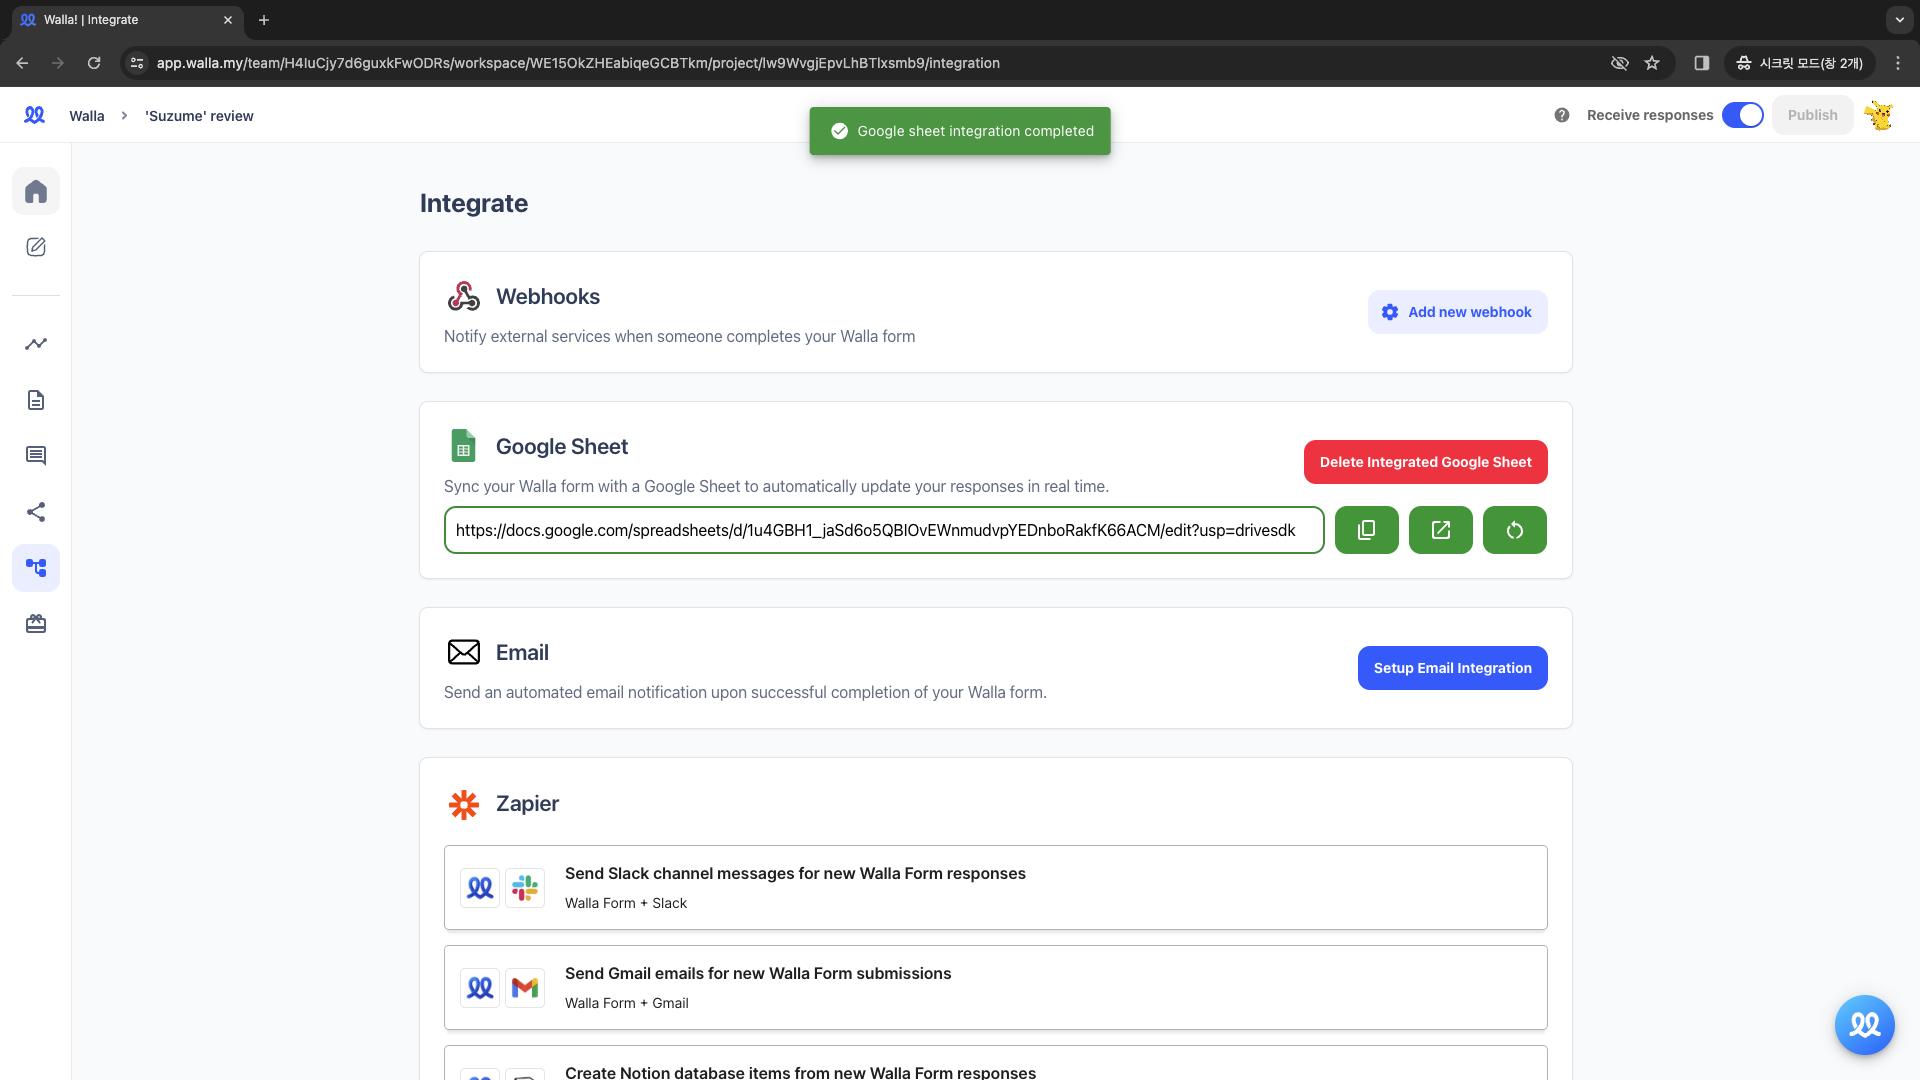Viewport: 1920px width, 1080px height.
Task: Open the home icon in the sidebar
Action: point(36,191)
